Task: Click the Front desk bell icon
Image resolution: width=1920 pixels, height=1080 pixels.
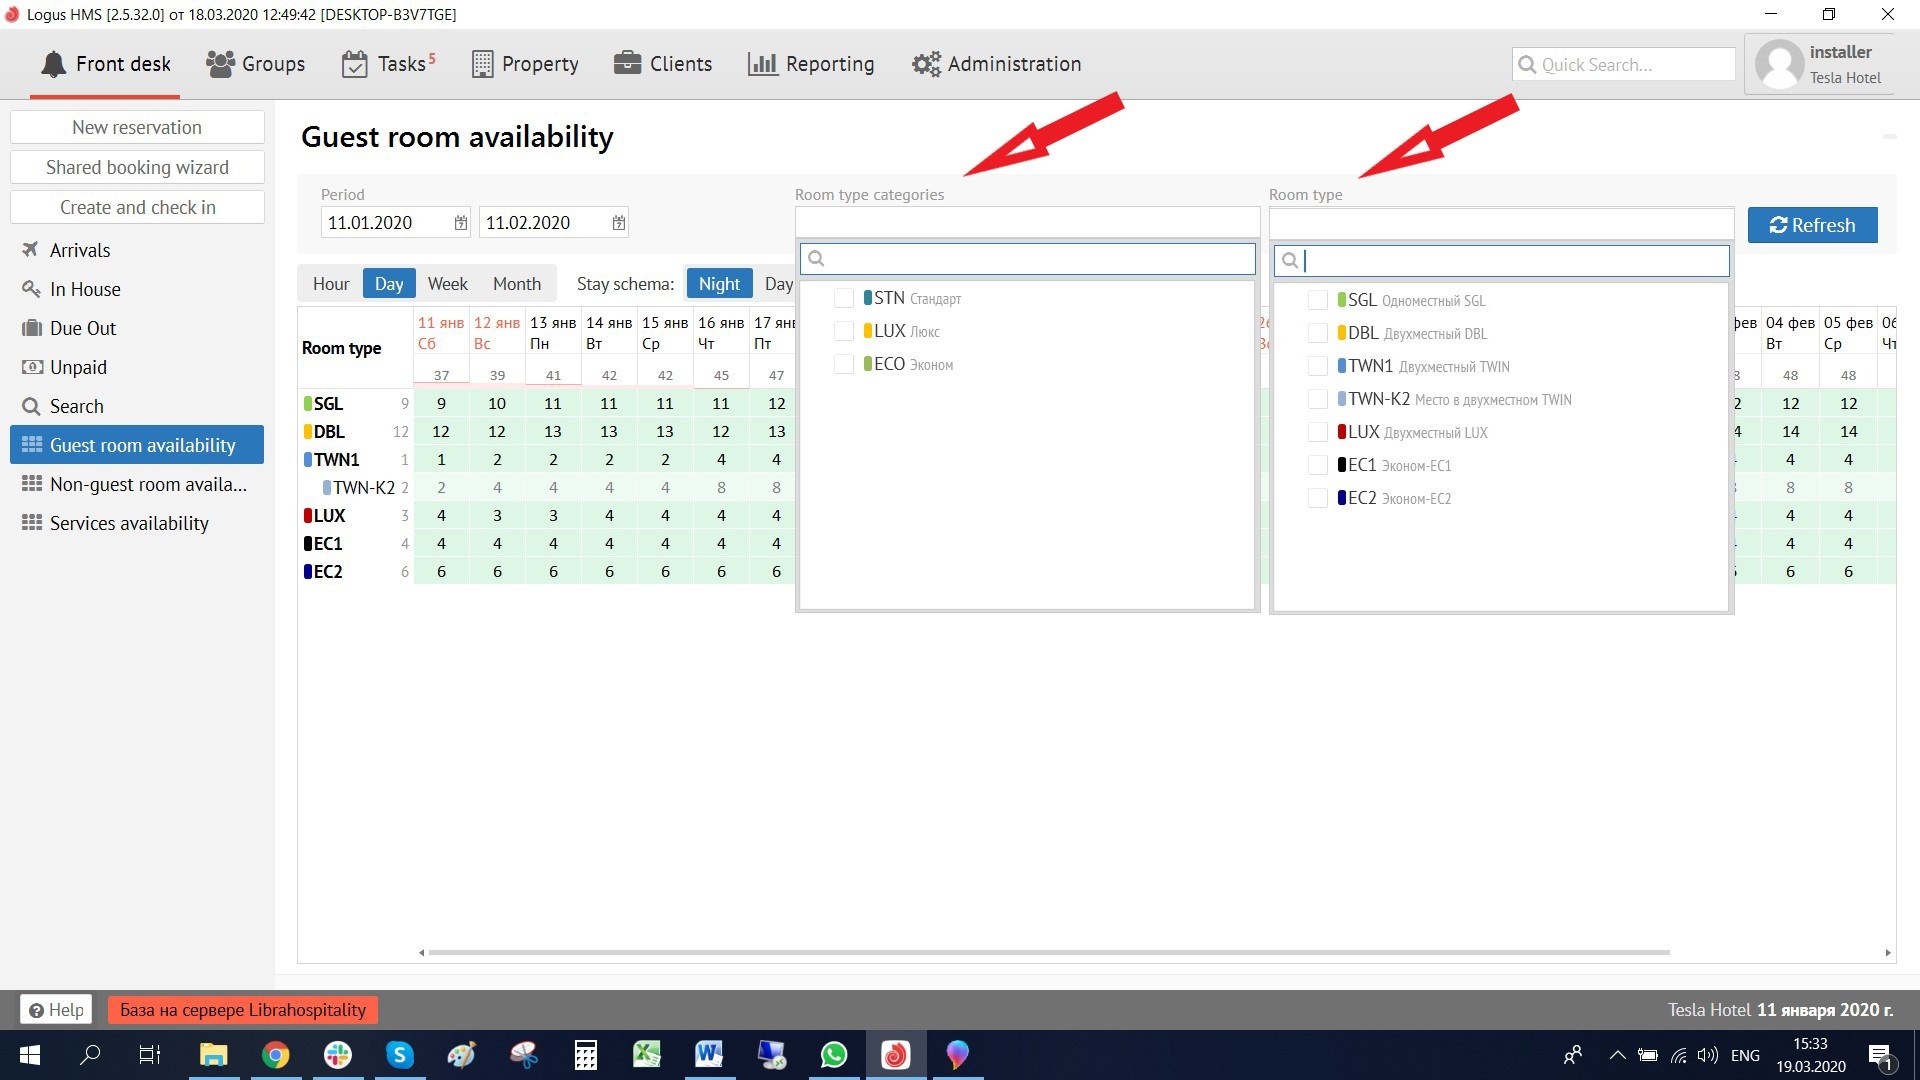Action: tap(53, 64)
